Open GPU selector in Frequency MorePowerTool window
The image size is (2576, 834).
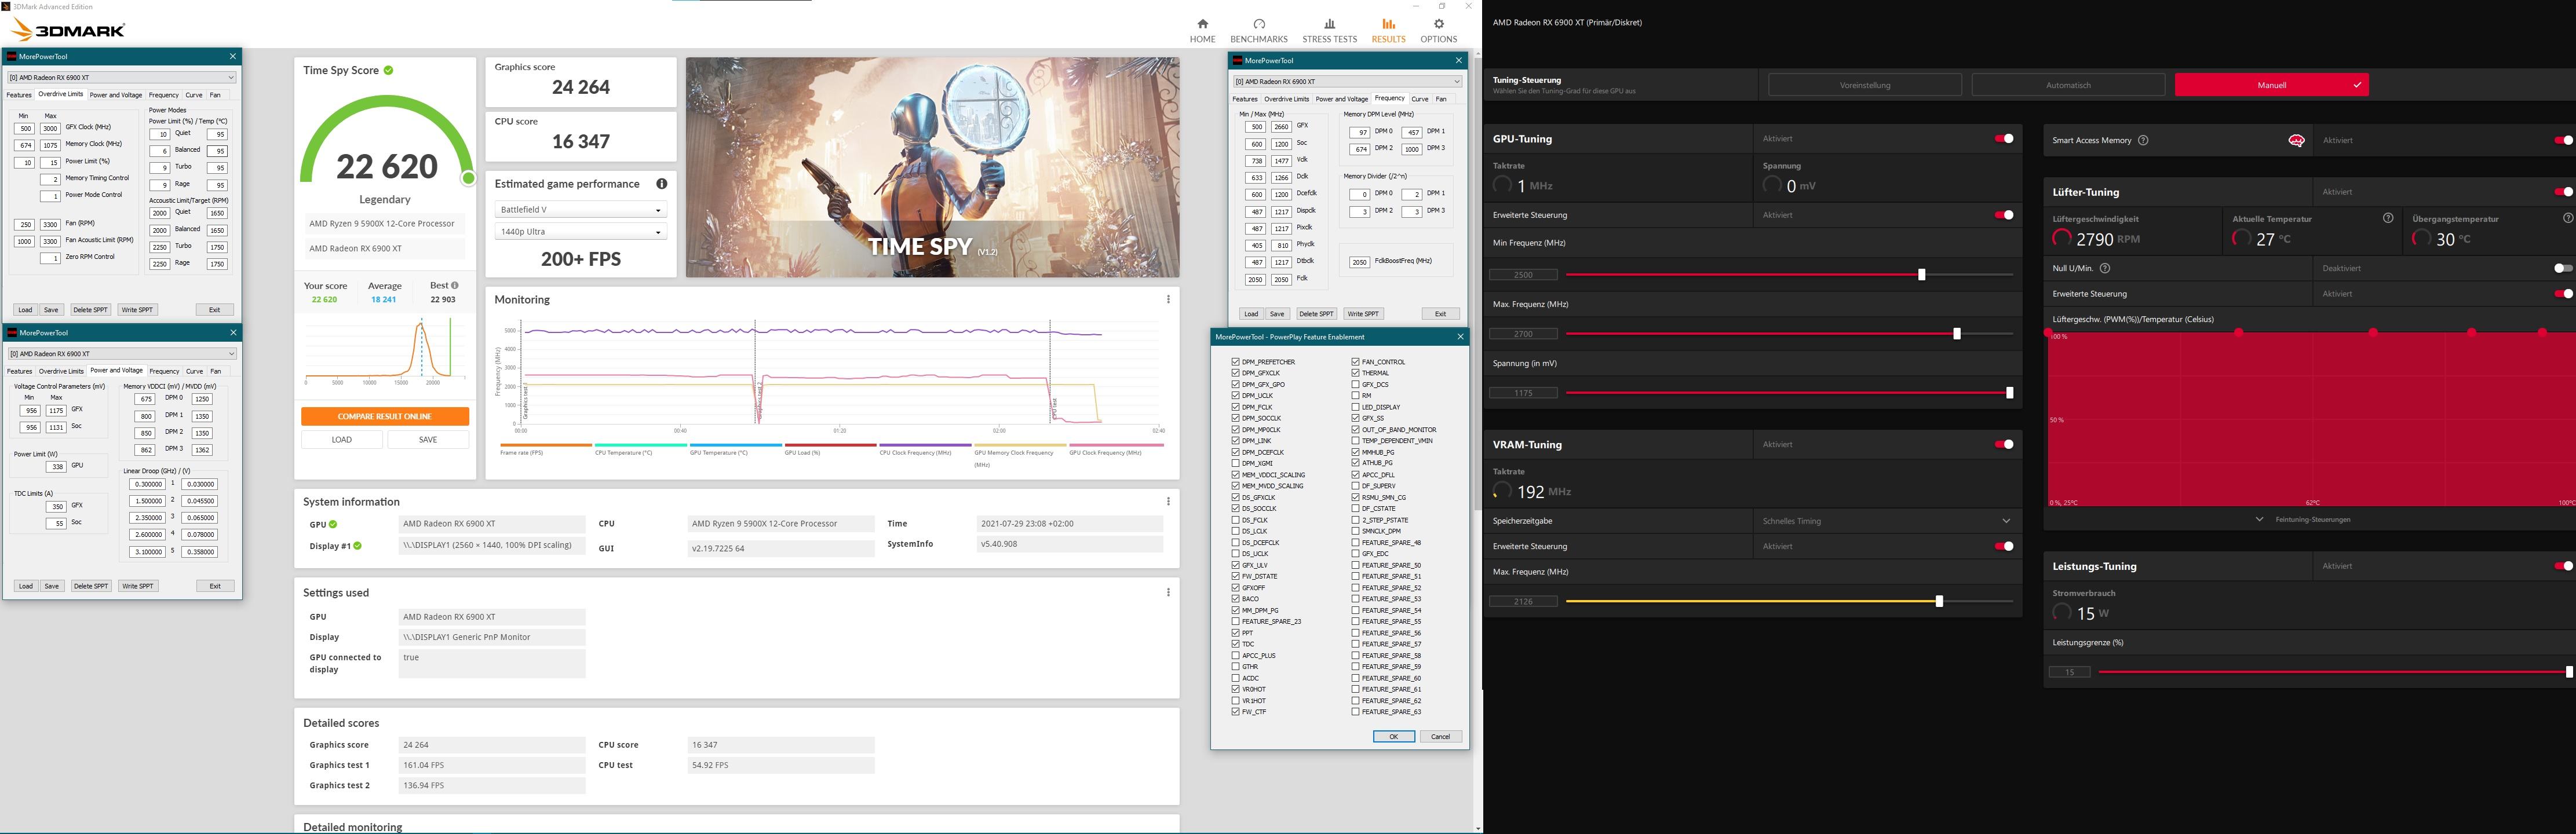(1347, 82)
